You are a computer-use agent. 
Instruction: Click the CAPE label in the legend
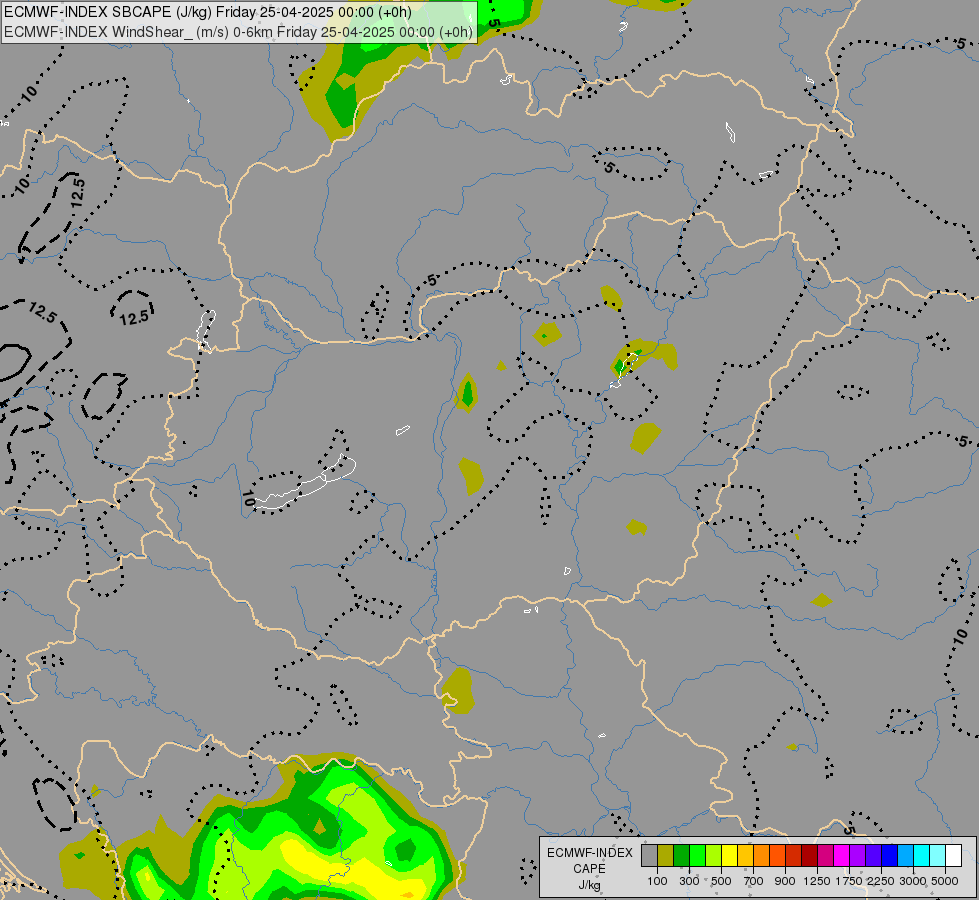click(x=589, y=869)
